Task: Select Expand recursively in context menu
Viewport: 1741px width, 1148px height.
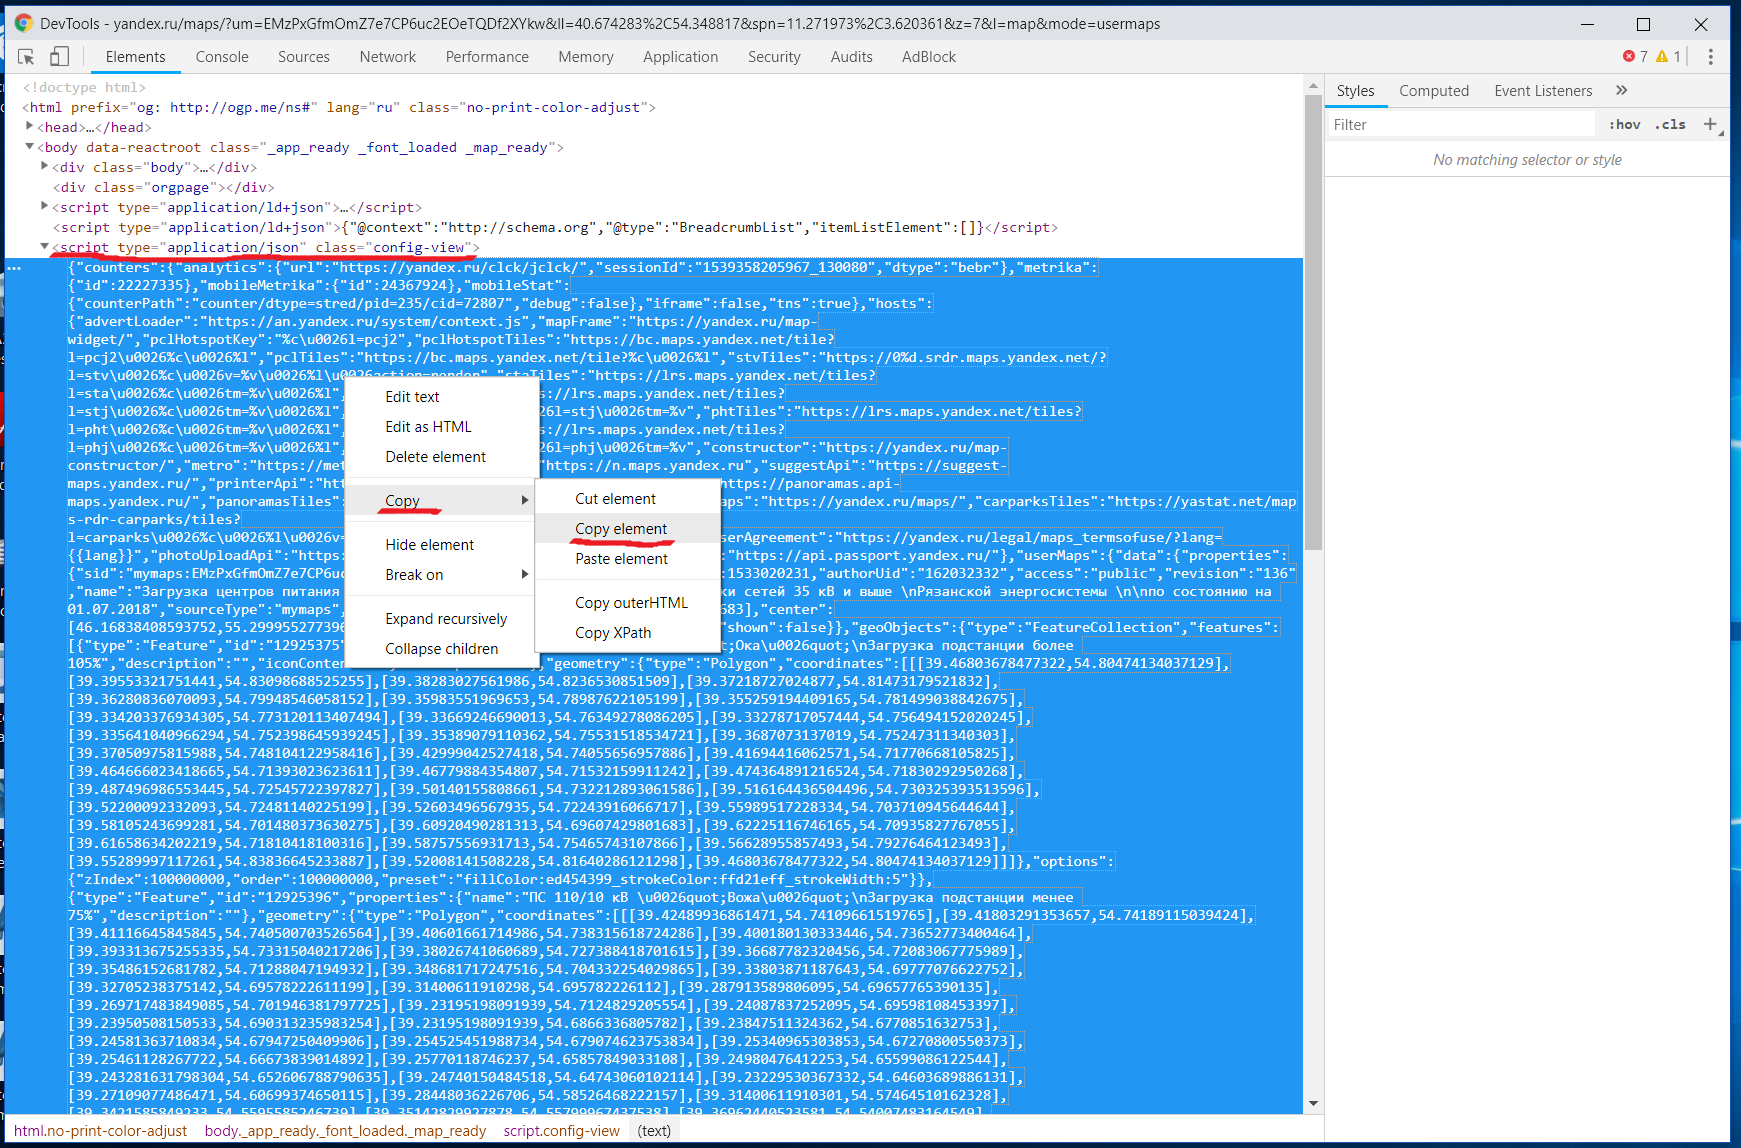Action: coord(445,618)
